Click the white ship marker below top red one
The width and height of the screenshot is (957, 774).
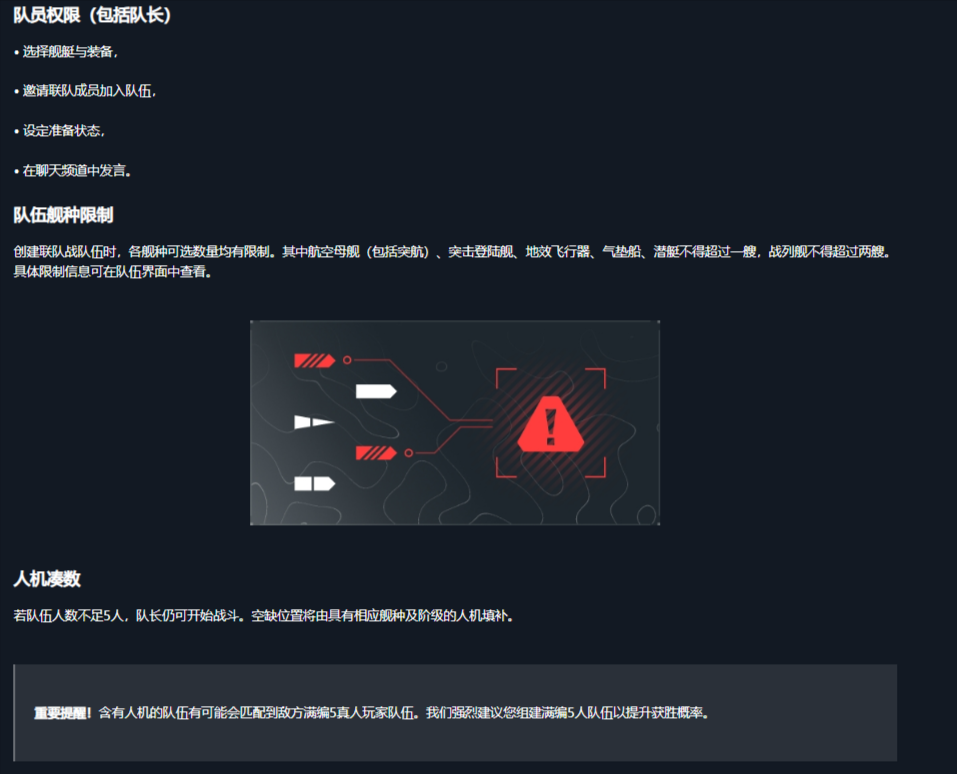376,391
